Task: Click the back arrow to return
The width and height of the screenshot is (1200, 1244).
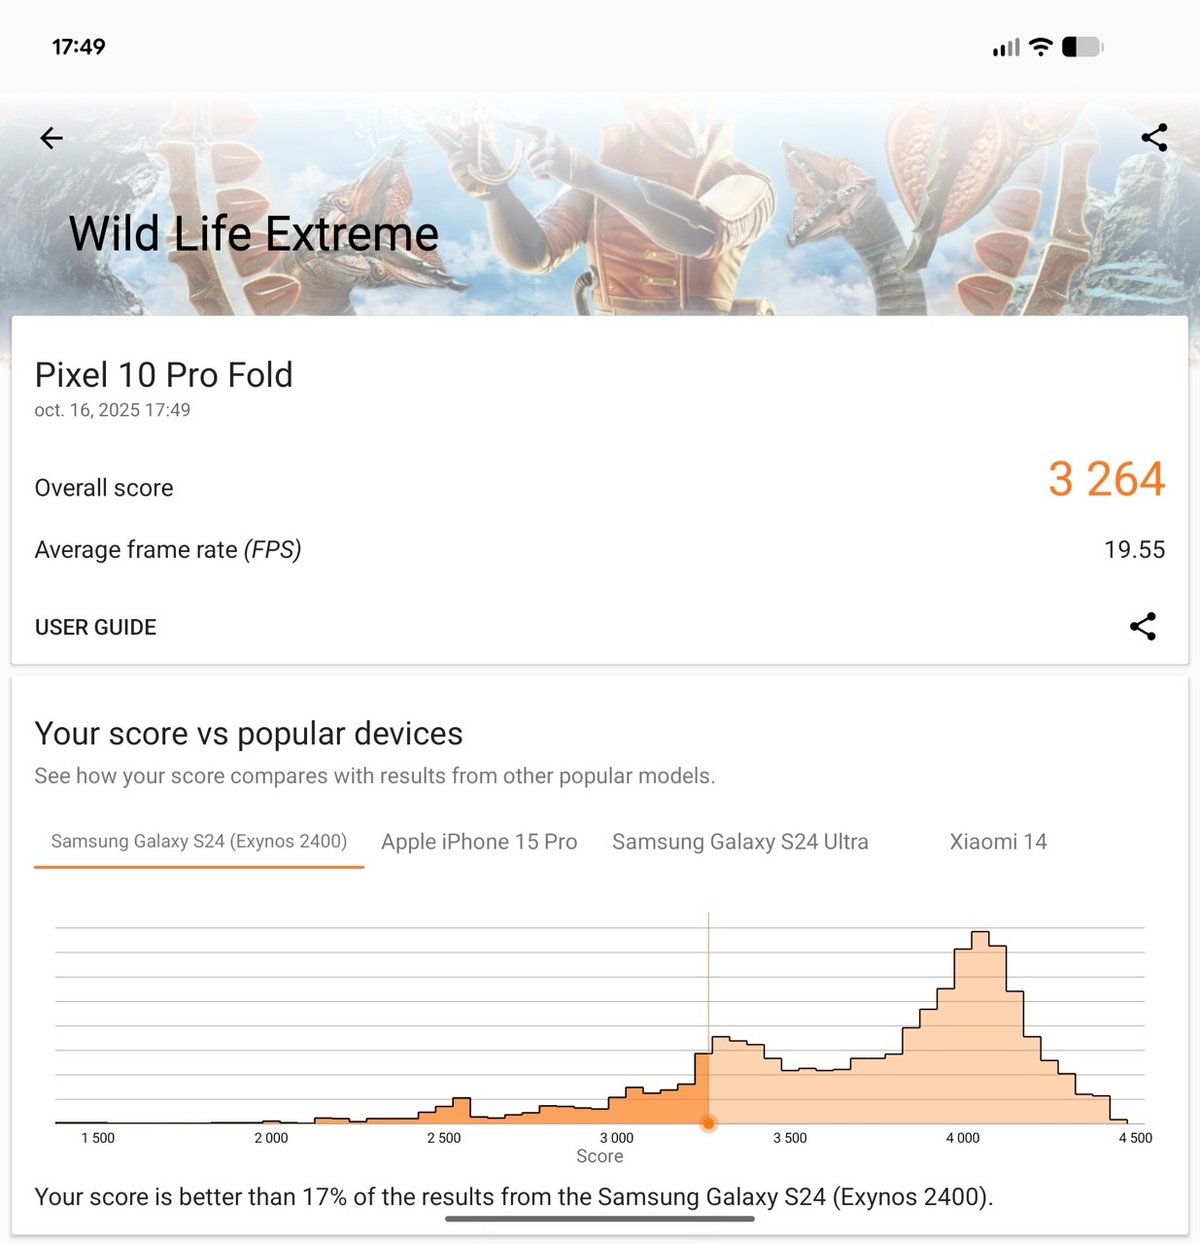Action: 50,138
